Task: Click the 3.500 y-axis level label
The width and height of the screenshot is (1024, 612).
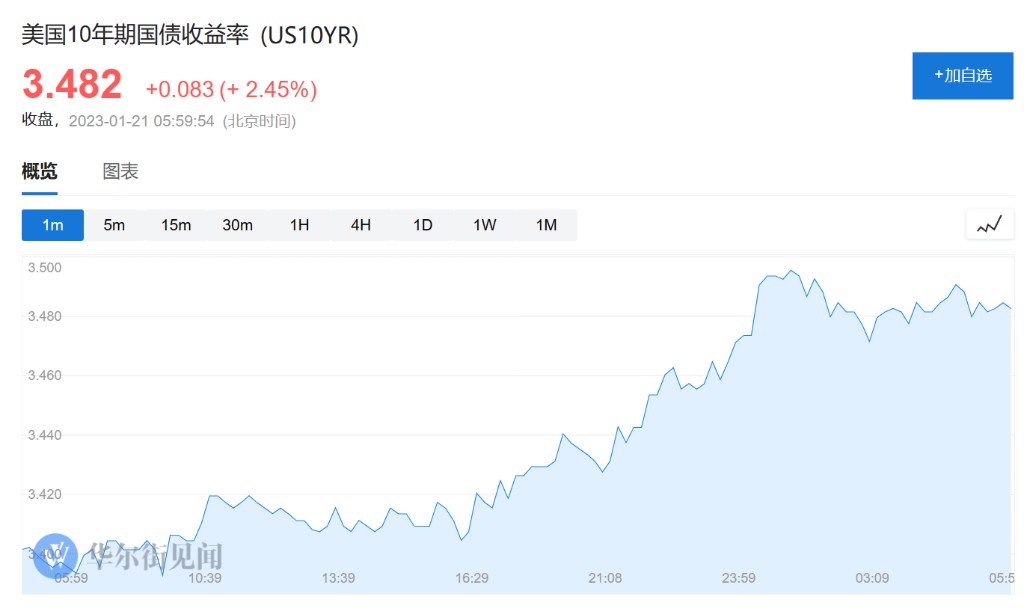Action: (45, 267)
